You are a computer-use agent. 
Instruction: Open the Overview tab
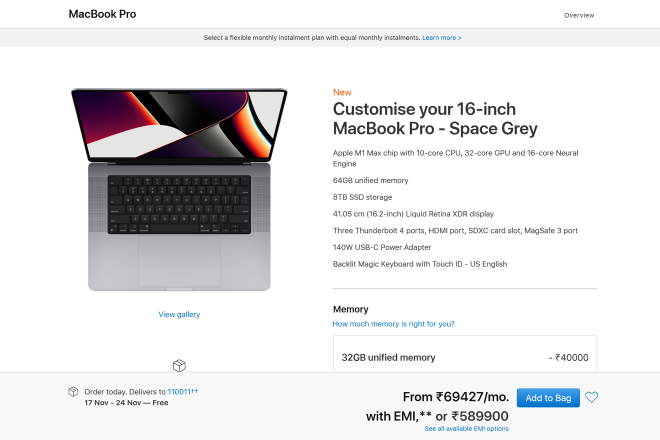tap(579, 15)
